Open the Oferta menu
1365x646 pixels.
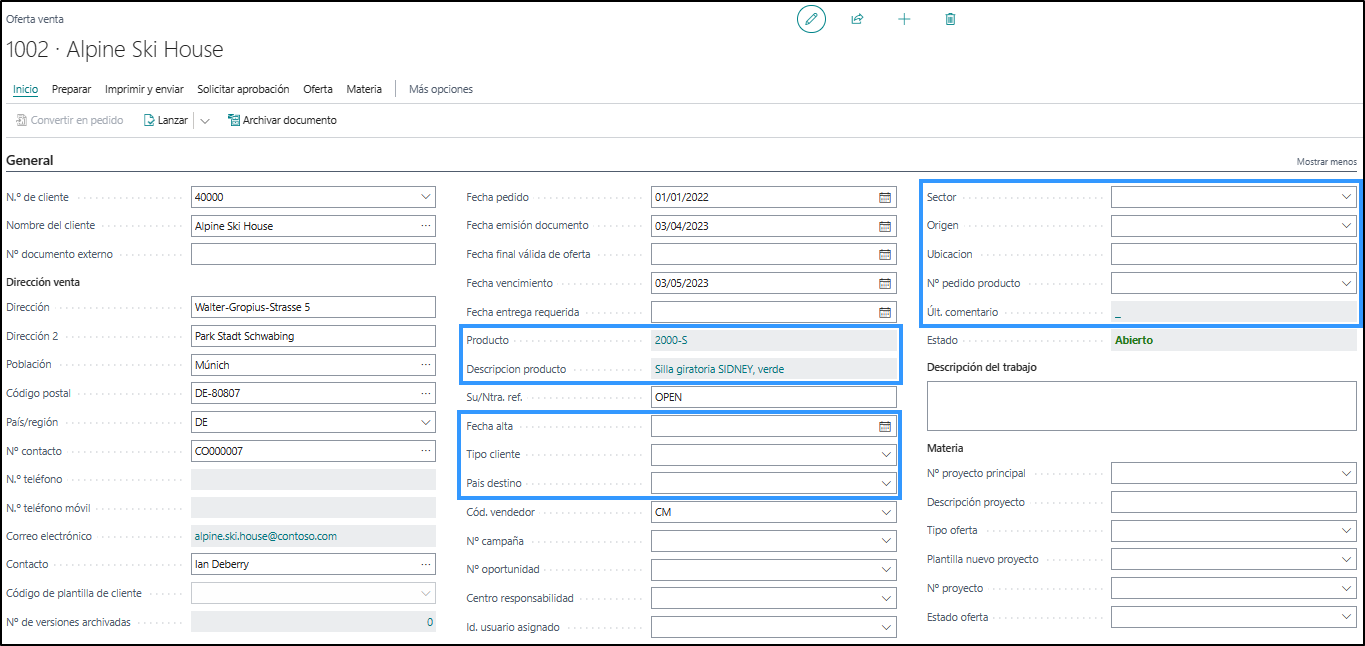[318, 89]
